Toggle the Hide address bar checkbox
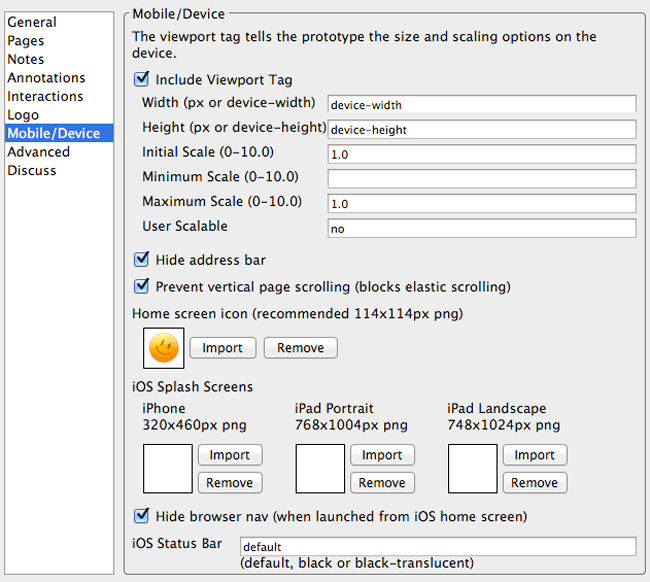The width and height of the screenshot is (650, 582). (x=142, y=260)
